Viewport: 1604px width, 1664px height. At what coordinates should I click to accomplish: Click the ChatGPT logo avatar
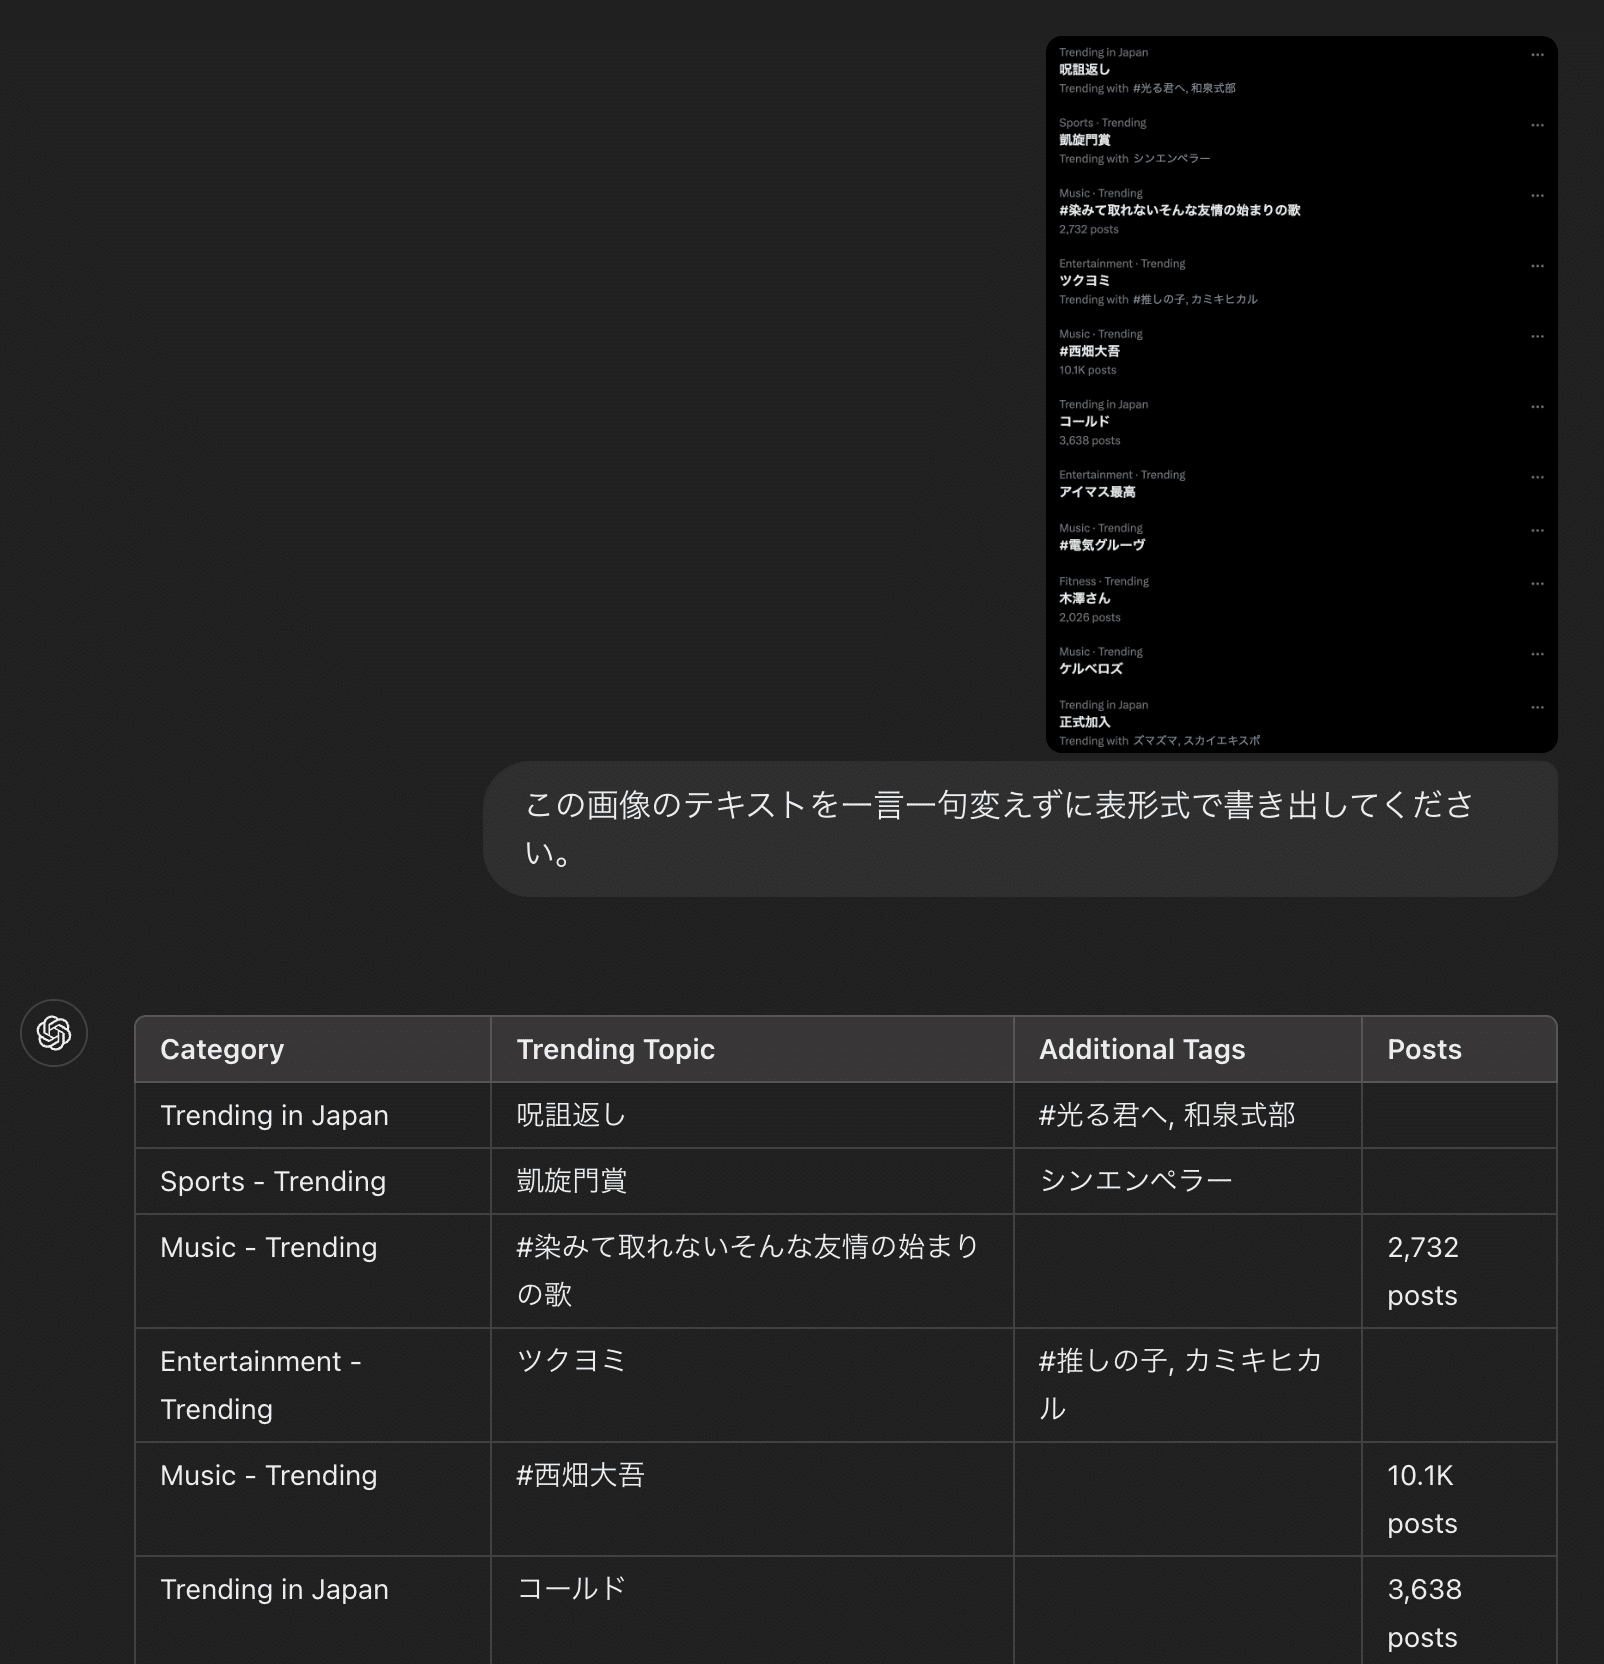pyautogui.click(x=54, y=1033)
